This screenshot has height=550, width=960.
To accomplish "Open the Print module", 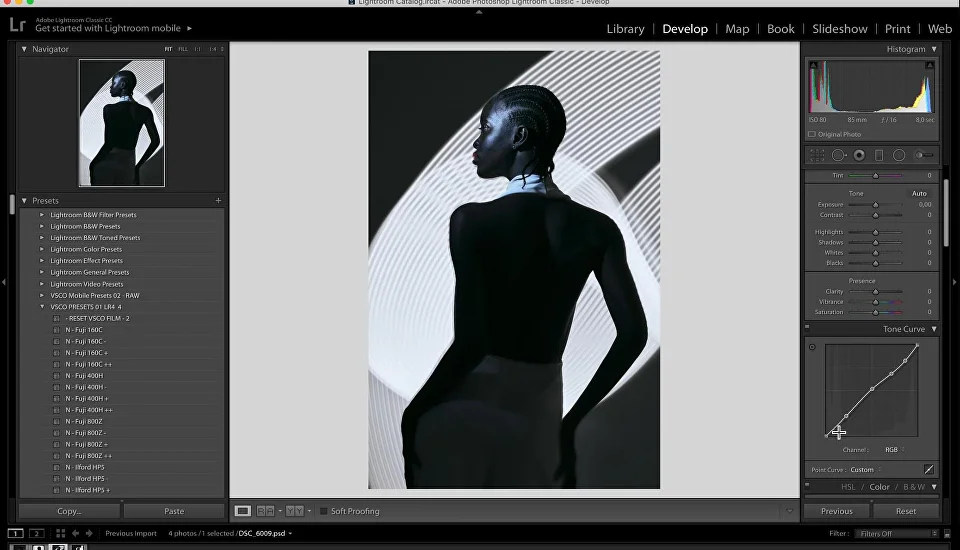I will [x=897, y=29].
